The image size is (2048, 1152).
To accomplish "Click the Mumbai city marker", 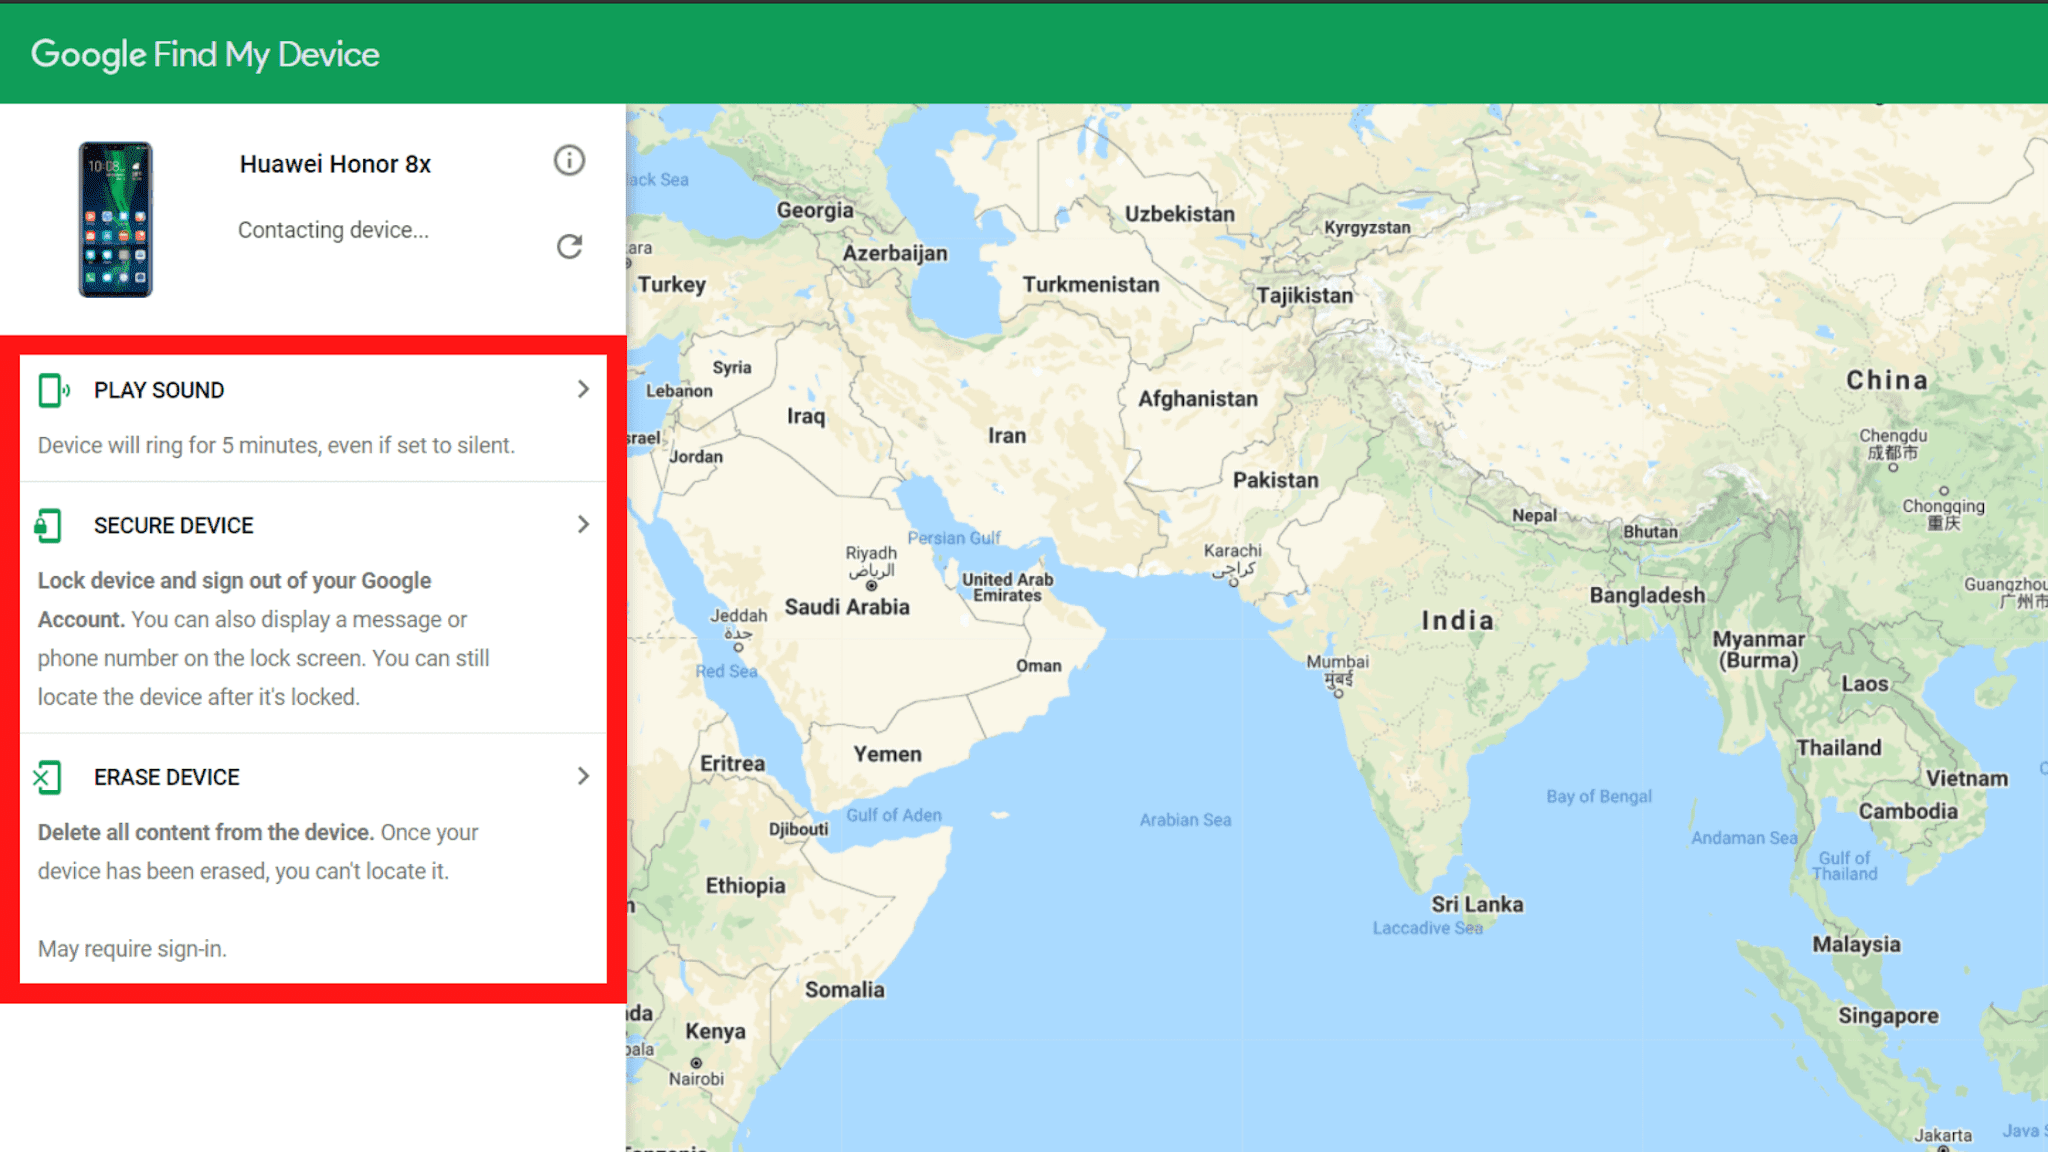I will tap(1338, 693).
